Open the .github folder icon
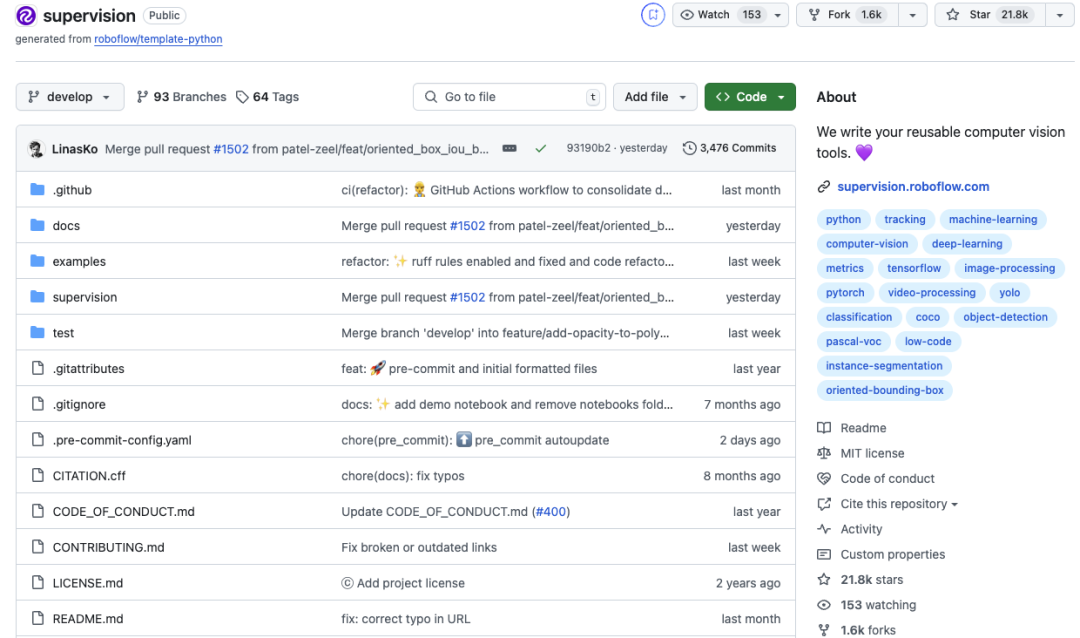 coord(38,189)
